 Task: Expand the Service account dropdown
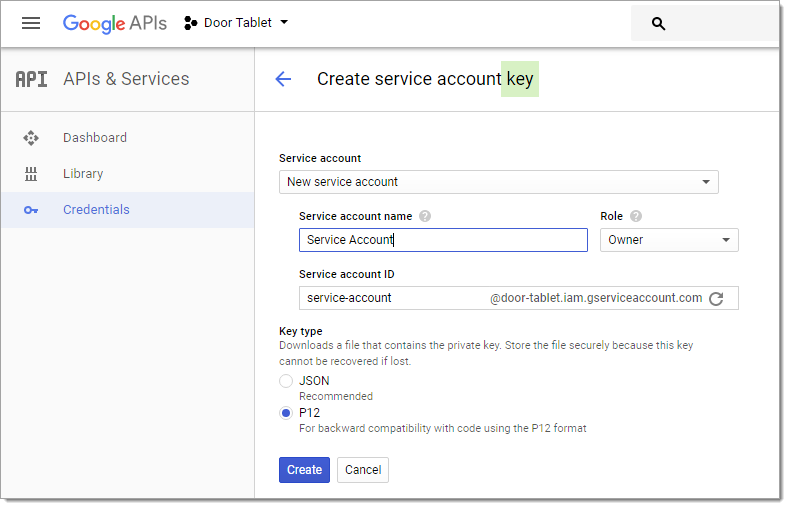coord(499,182)
